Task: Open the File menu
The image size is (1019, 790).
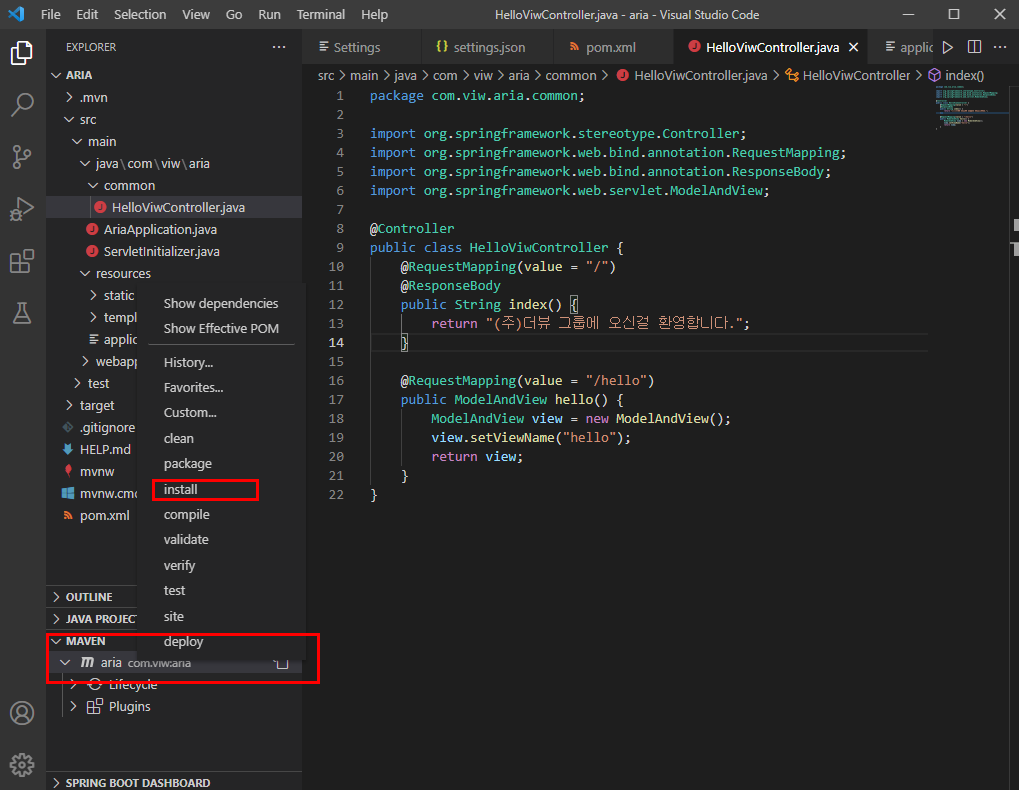Action: 50,14
